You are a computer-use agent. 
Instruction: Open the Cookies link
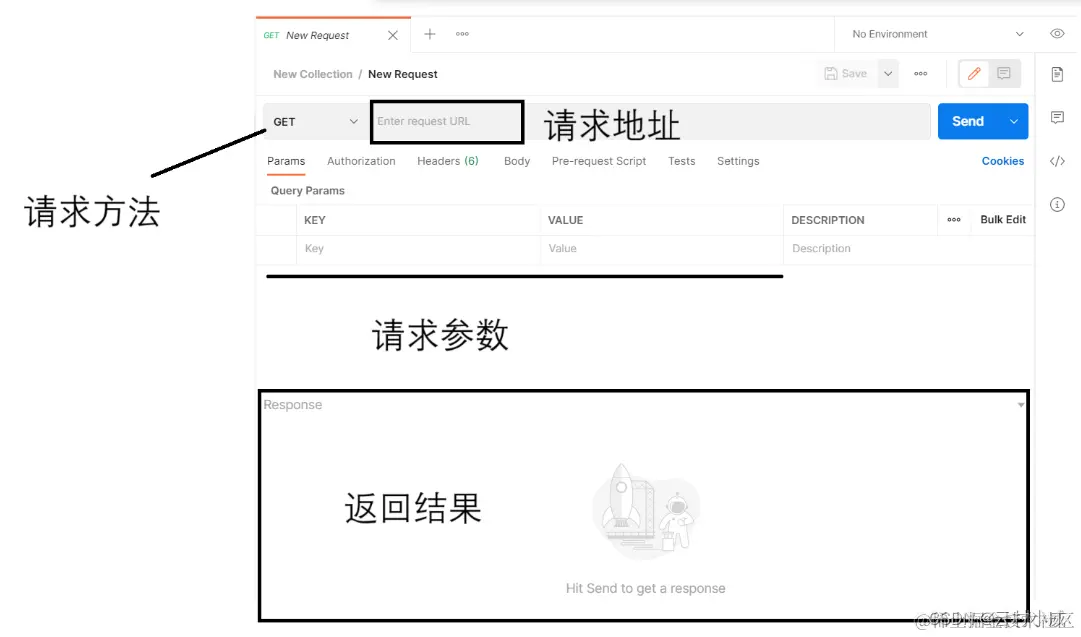click(x=1002, y=161)
